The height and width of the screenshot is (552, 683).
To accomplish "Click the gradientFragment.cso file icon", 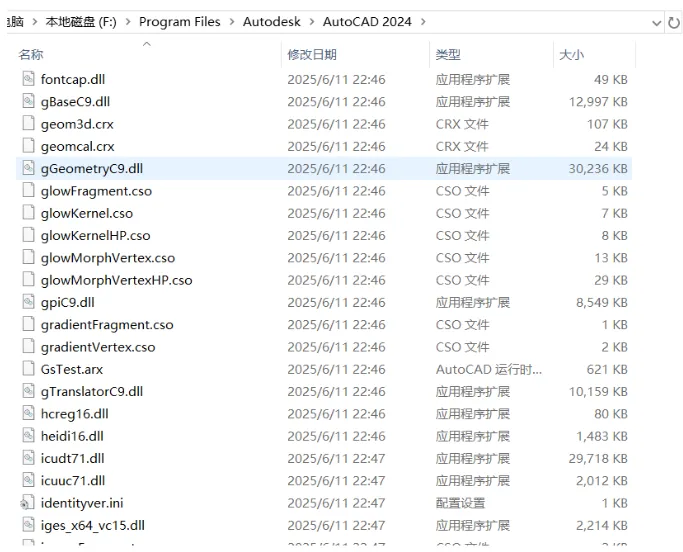I will click(28, 324).
